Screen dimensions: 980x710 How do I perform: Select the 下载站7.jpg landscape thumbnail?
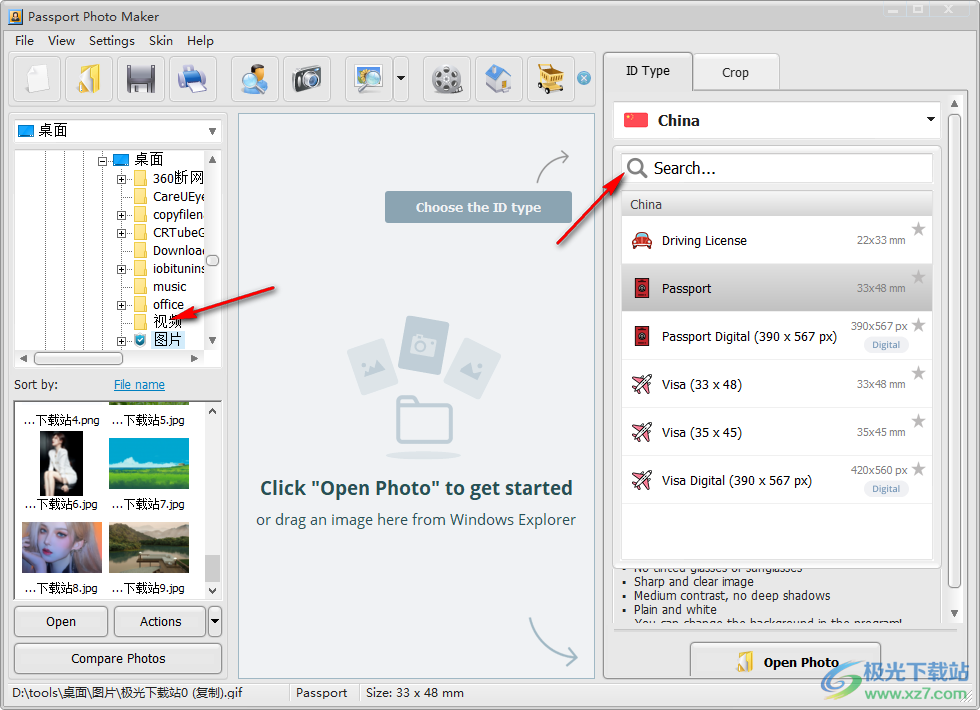[x=149, y=463]
